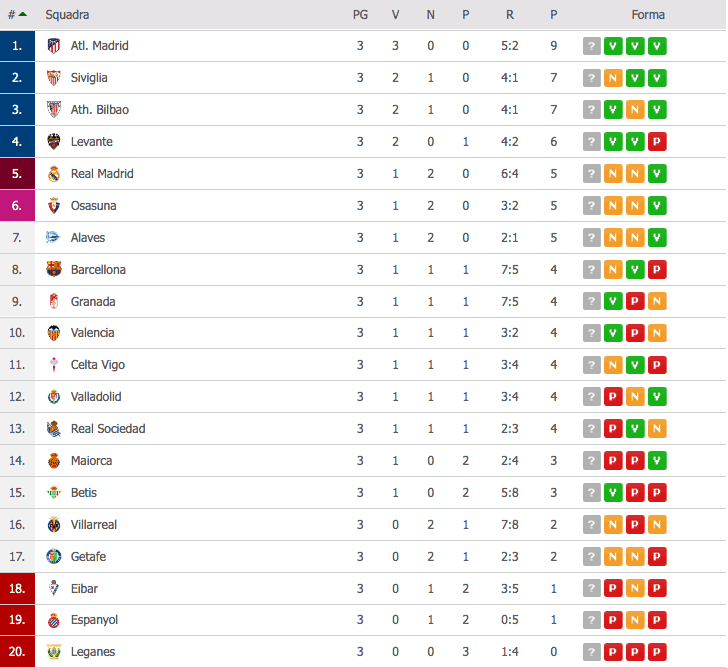Click the Real Madrid crest icon
This screenshot has height=668, width=728.
pos(54,174)
